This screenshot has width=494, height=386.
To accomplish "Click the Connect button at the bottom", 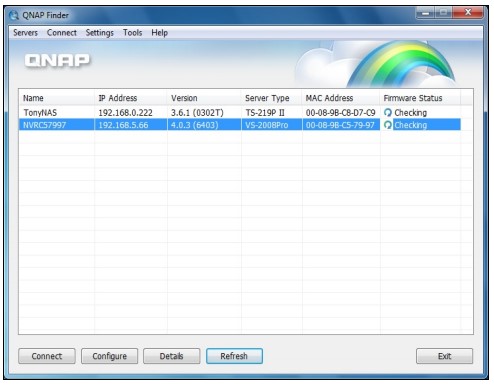I will coord(47,356).
